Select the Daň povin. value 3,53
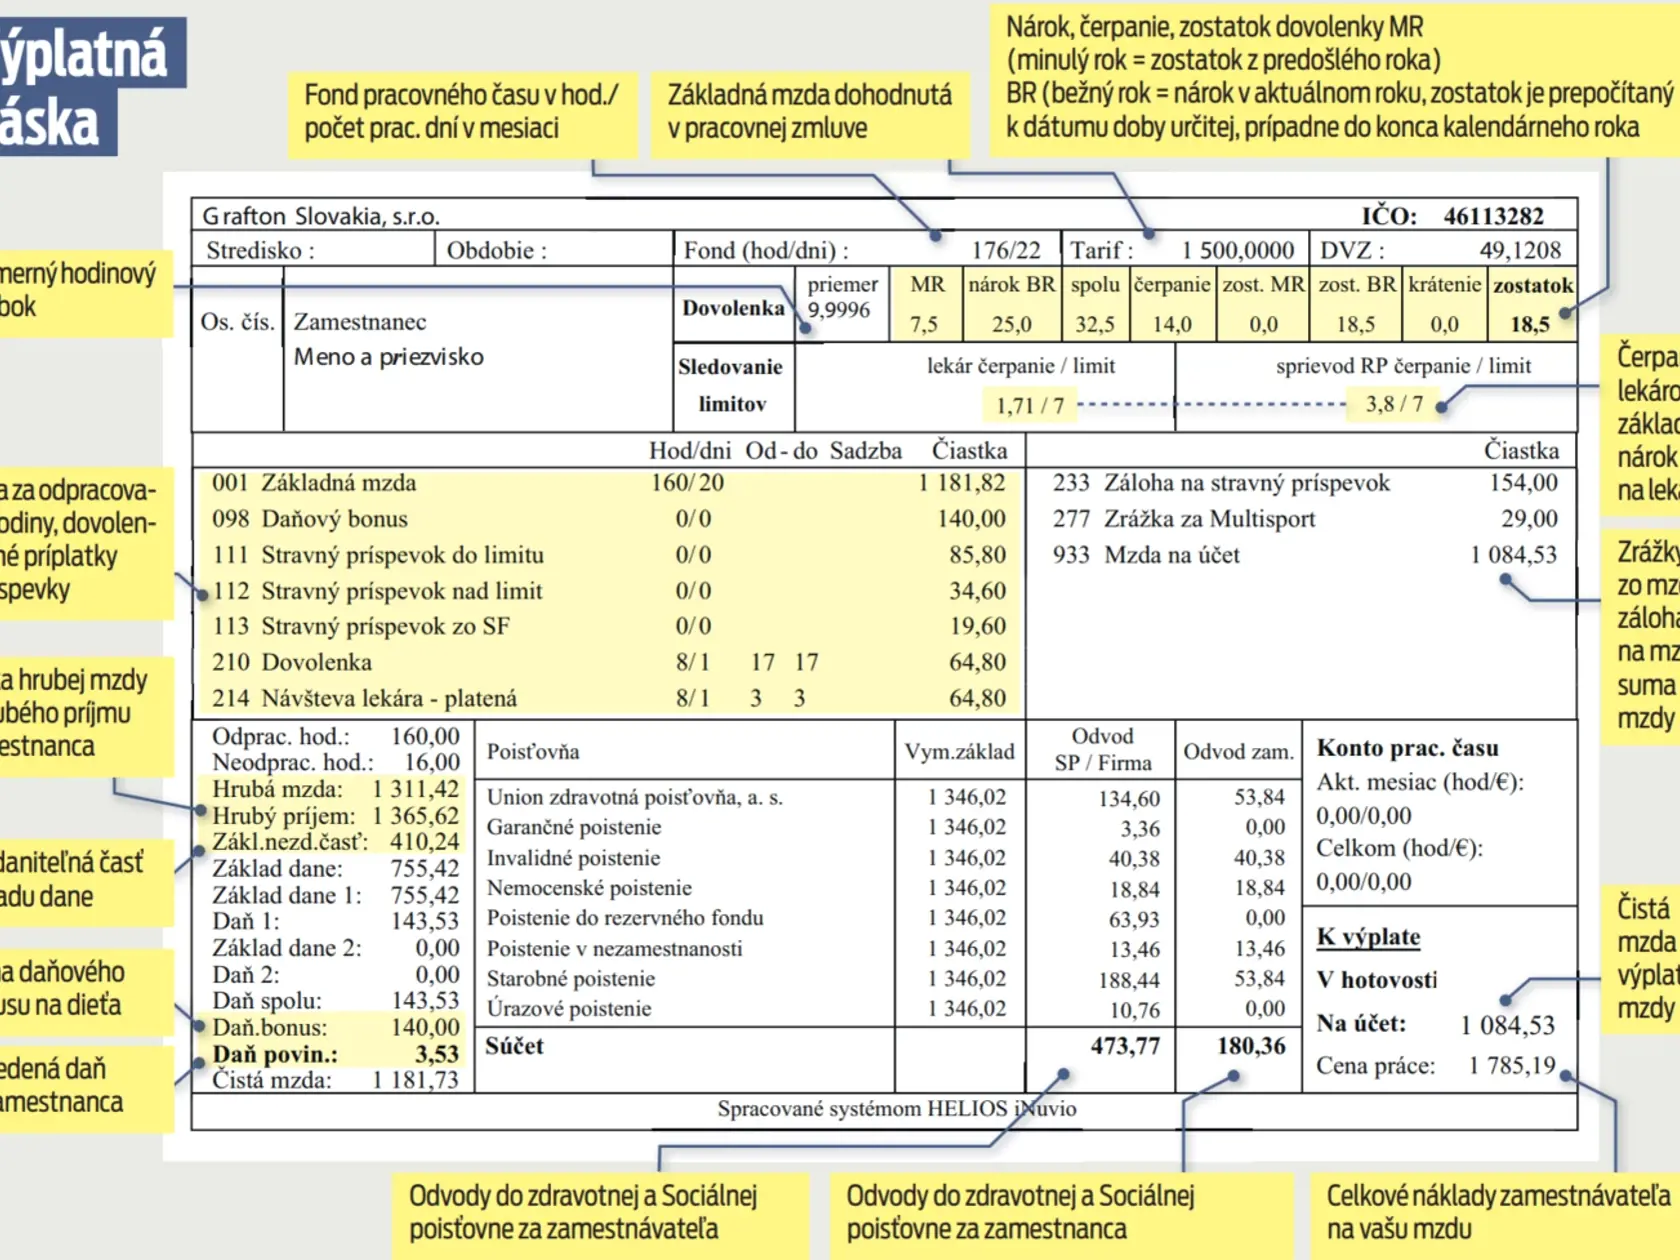 [437, 1054]
